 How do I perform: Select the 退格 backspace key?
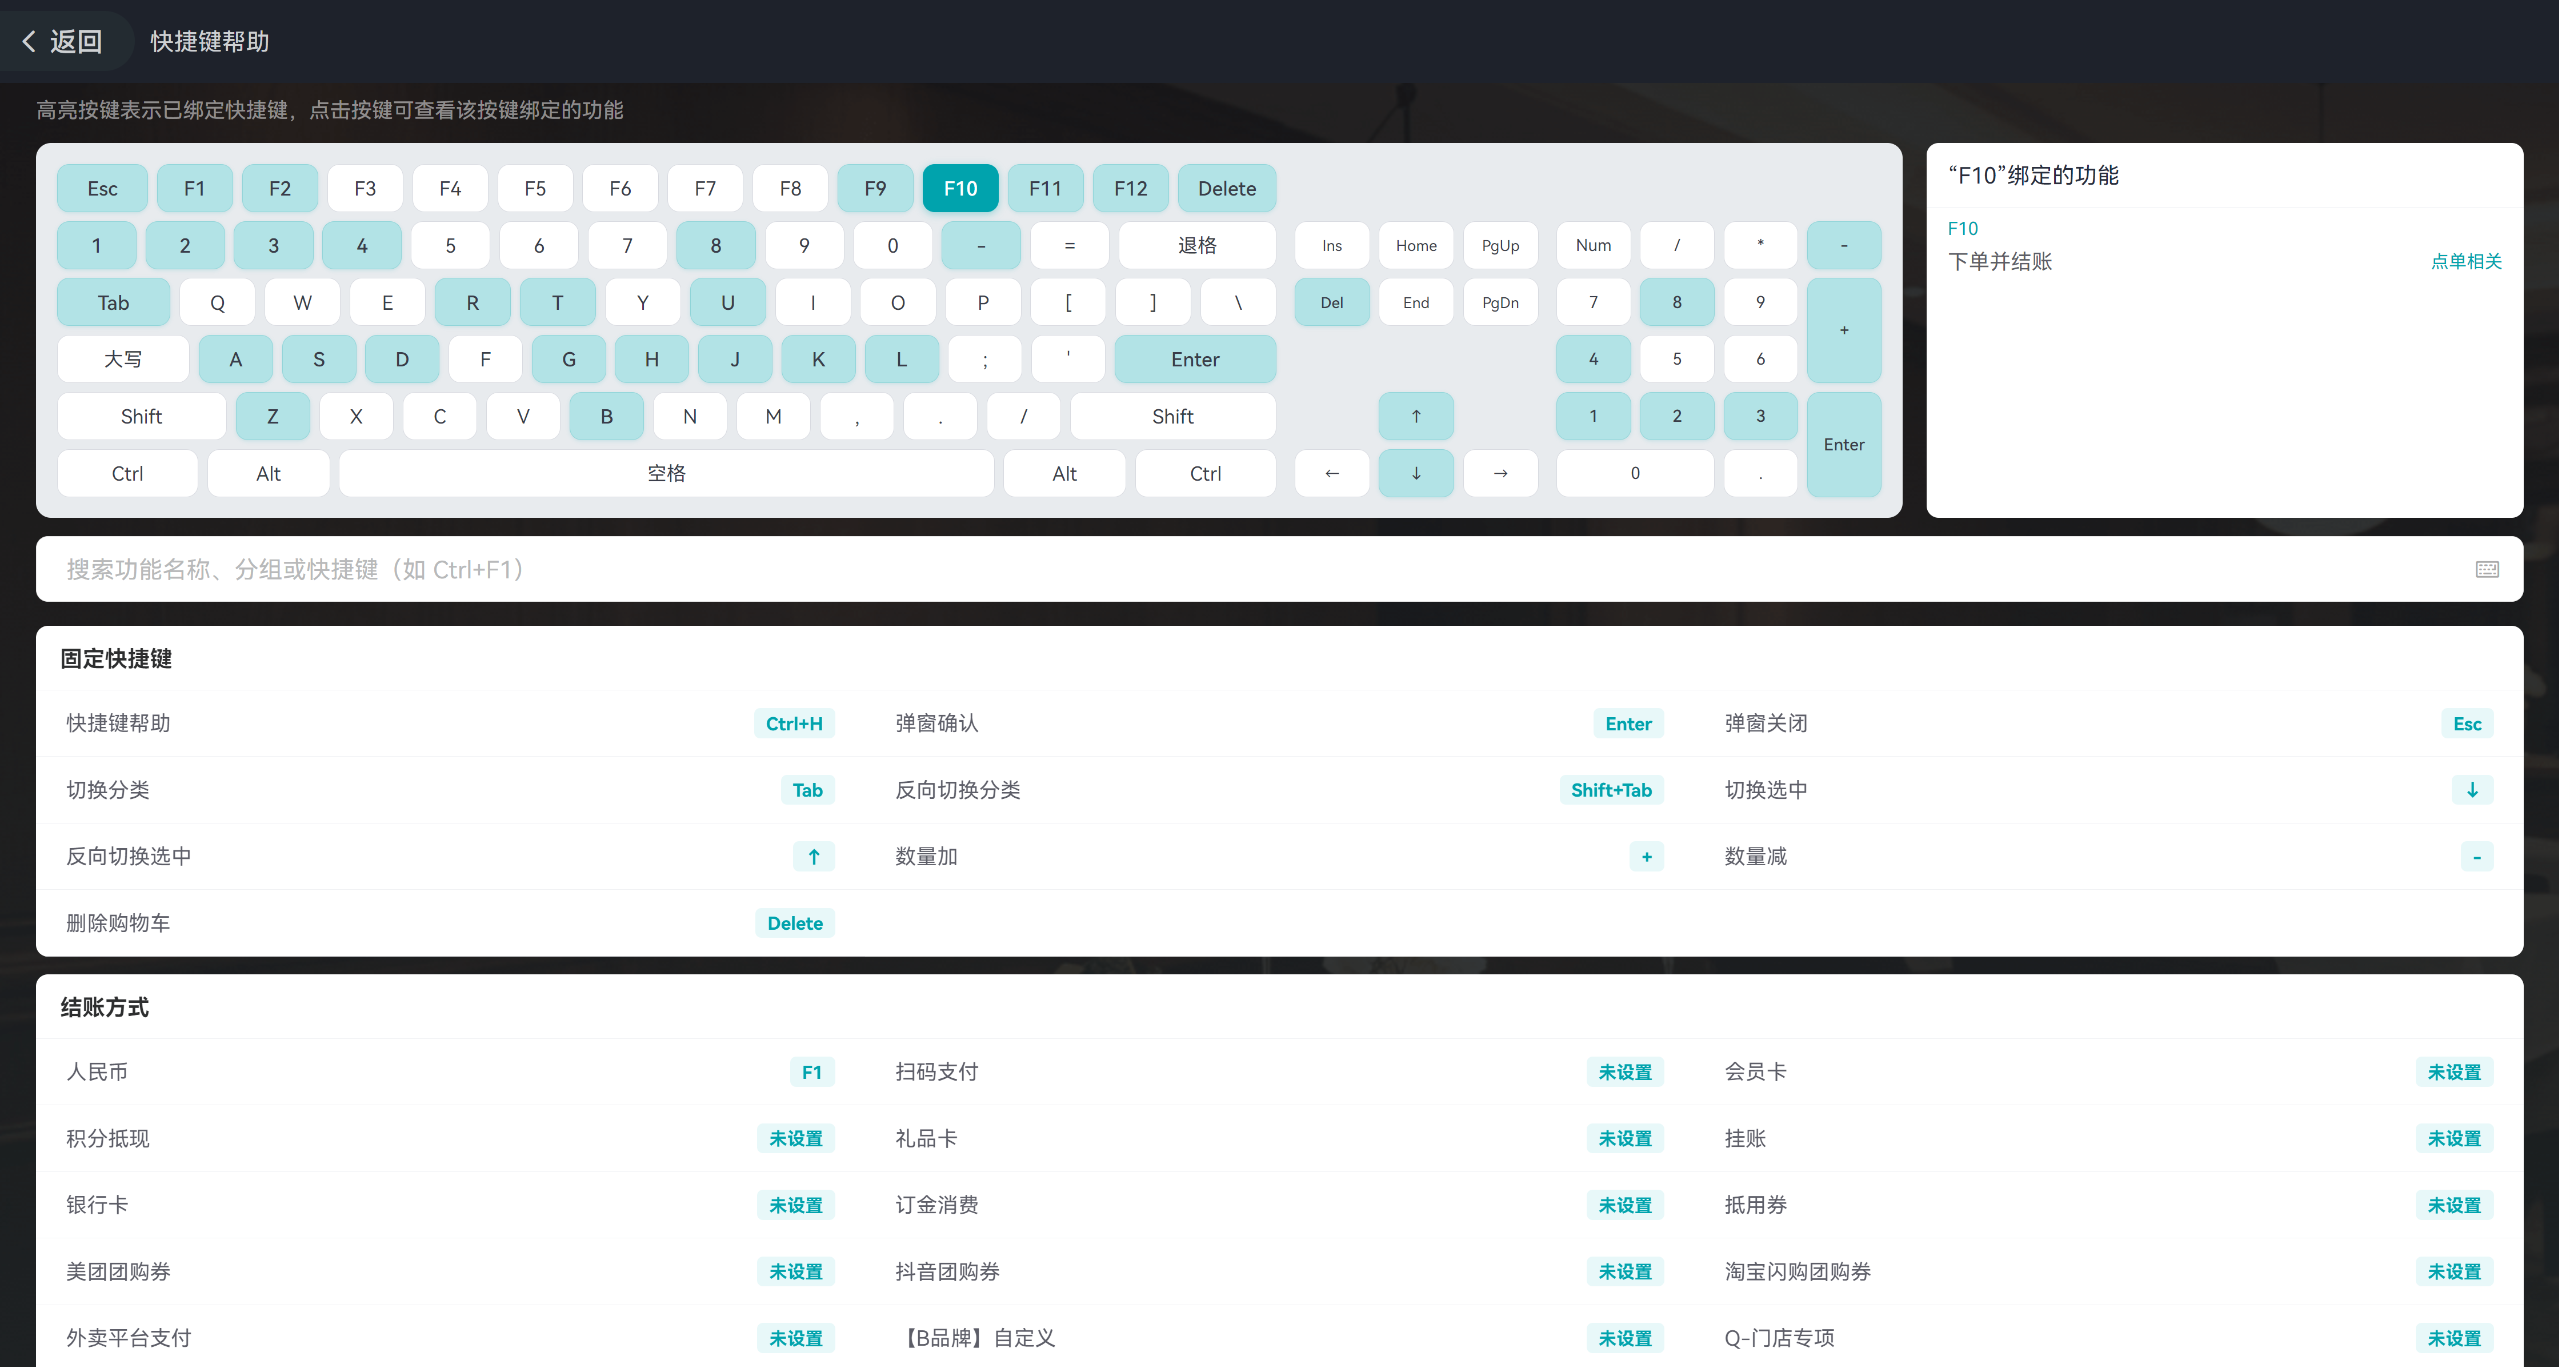[x=1197, y=245]
